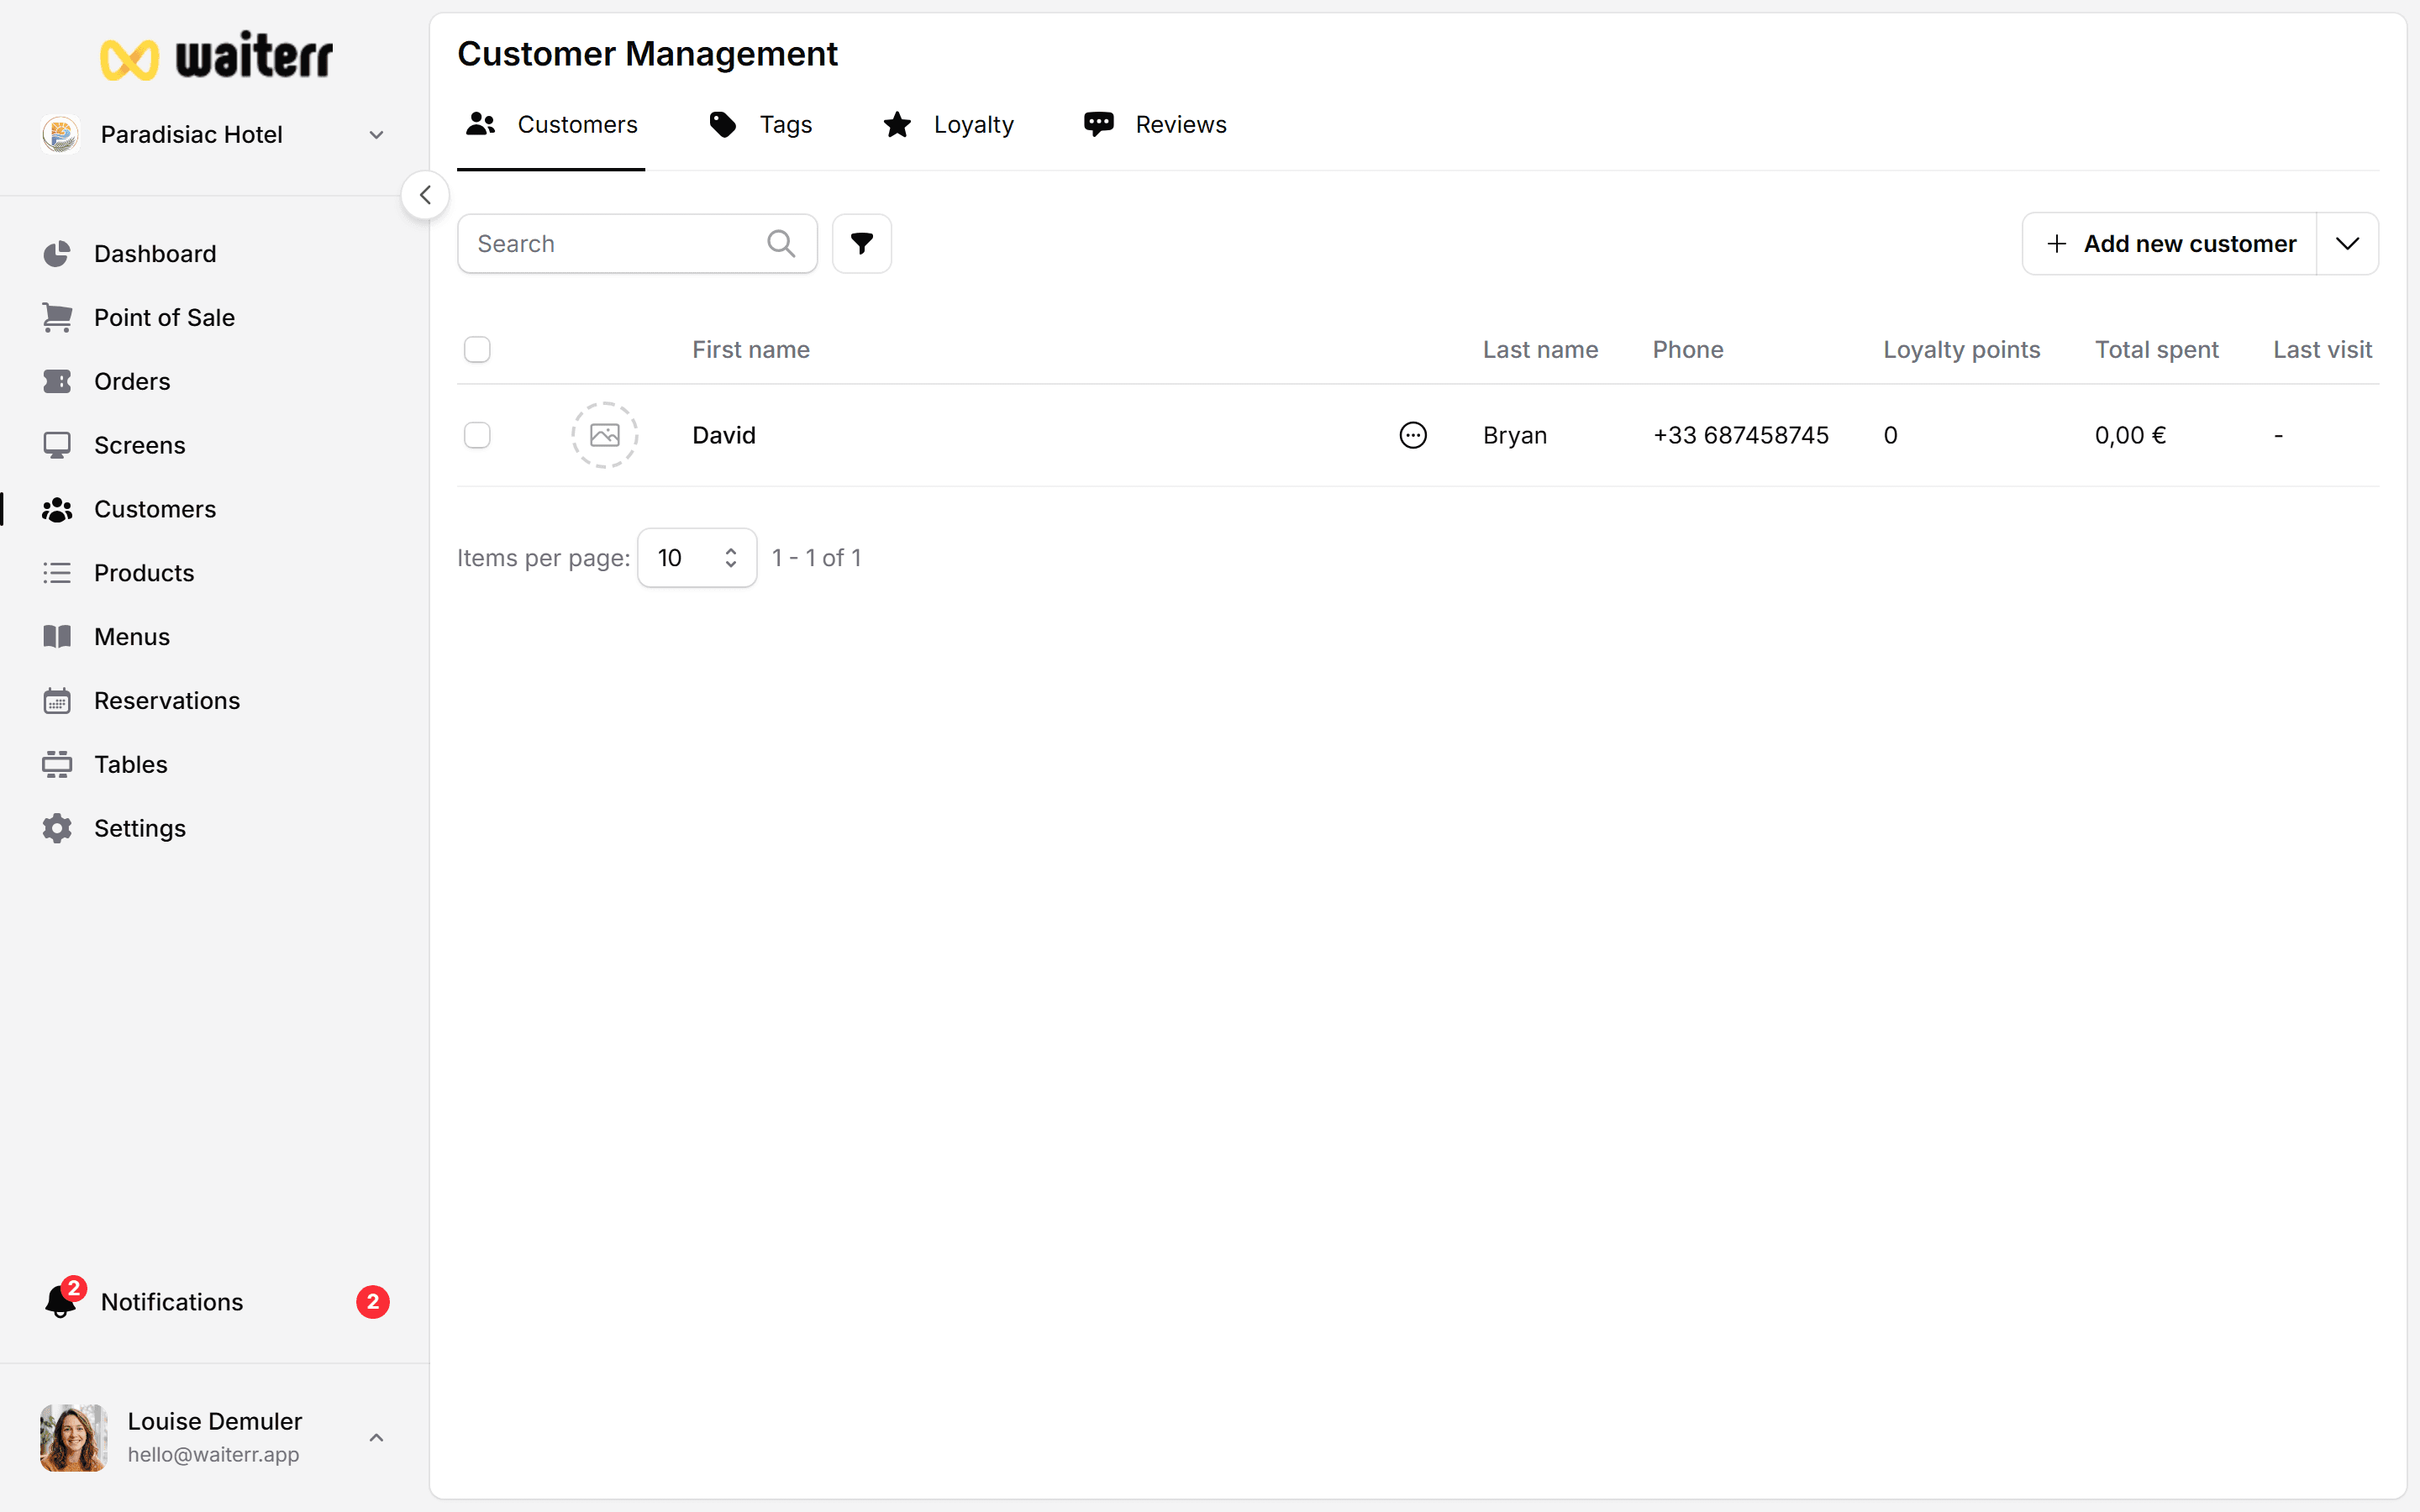Click the last name Bryan
Image resolution: width=2420 pixels, height=1512 pixels.
(1515, 435)
